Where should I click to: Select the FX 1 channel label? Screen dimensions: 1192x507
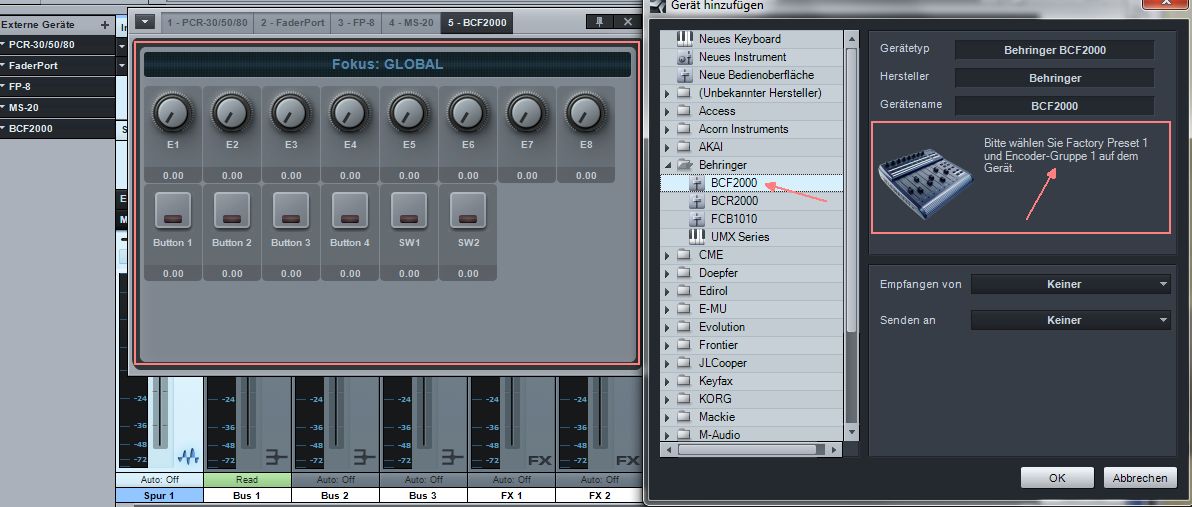pos(511,496)
